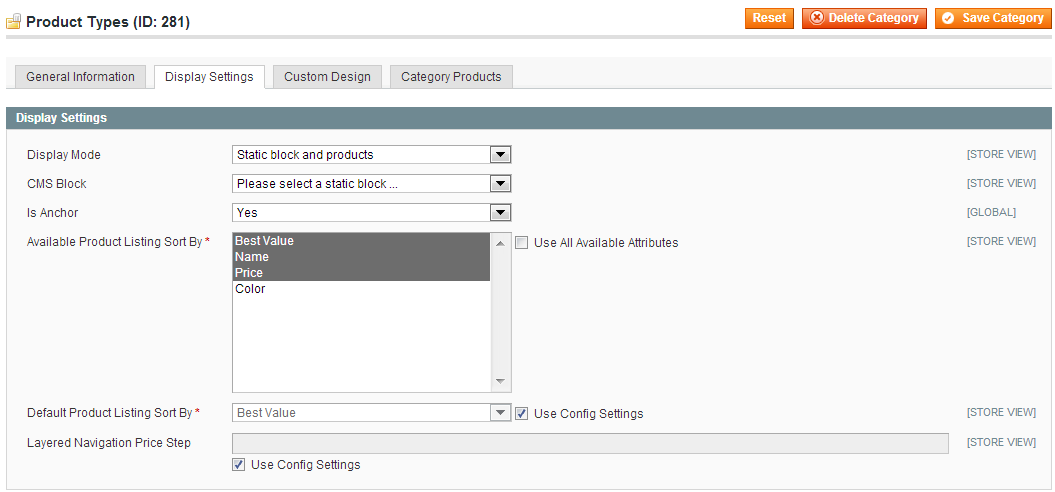Expand Default Product Listing Sort By dropdown
The width and height of the screenshot is (1055, 492).
point(371,413)
